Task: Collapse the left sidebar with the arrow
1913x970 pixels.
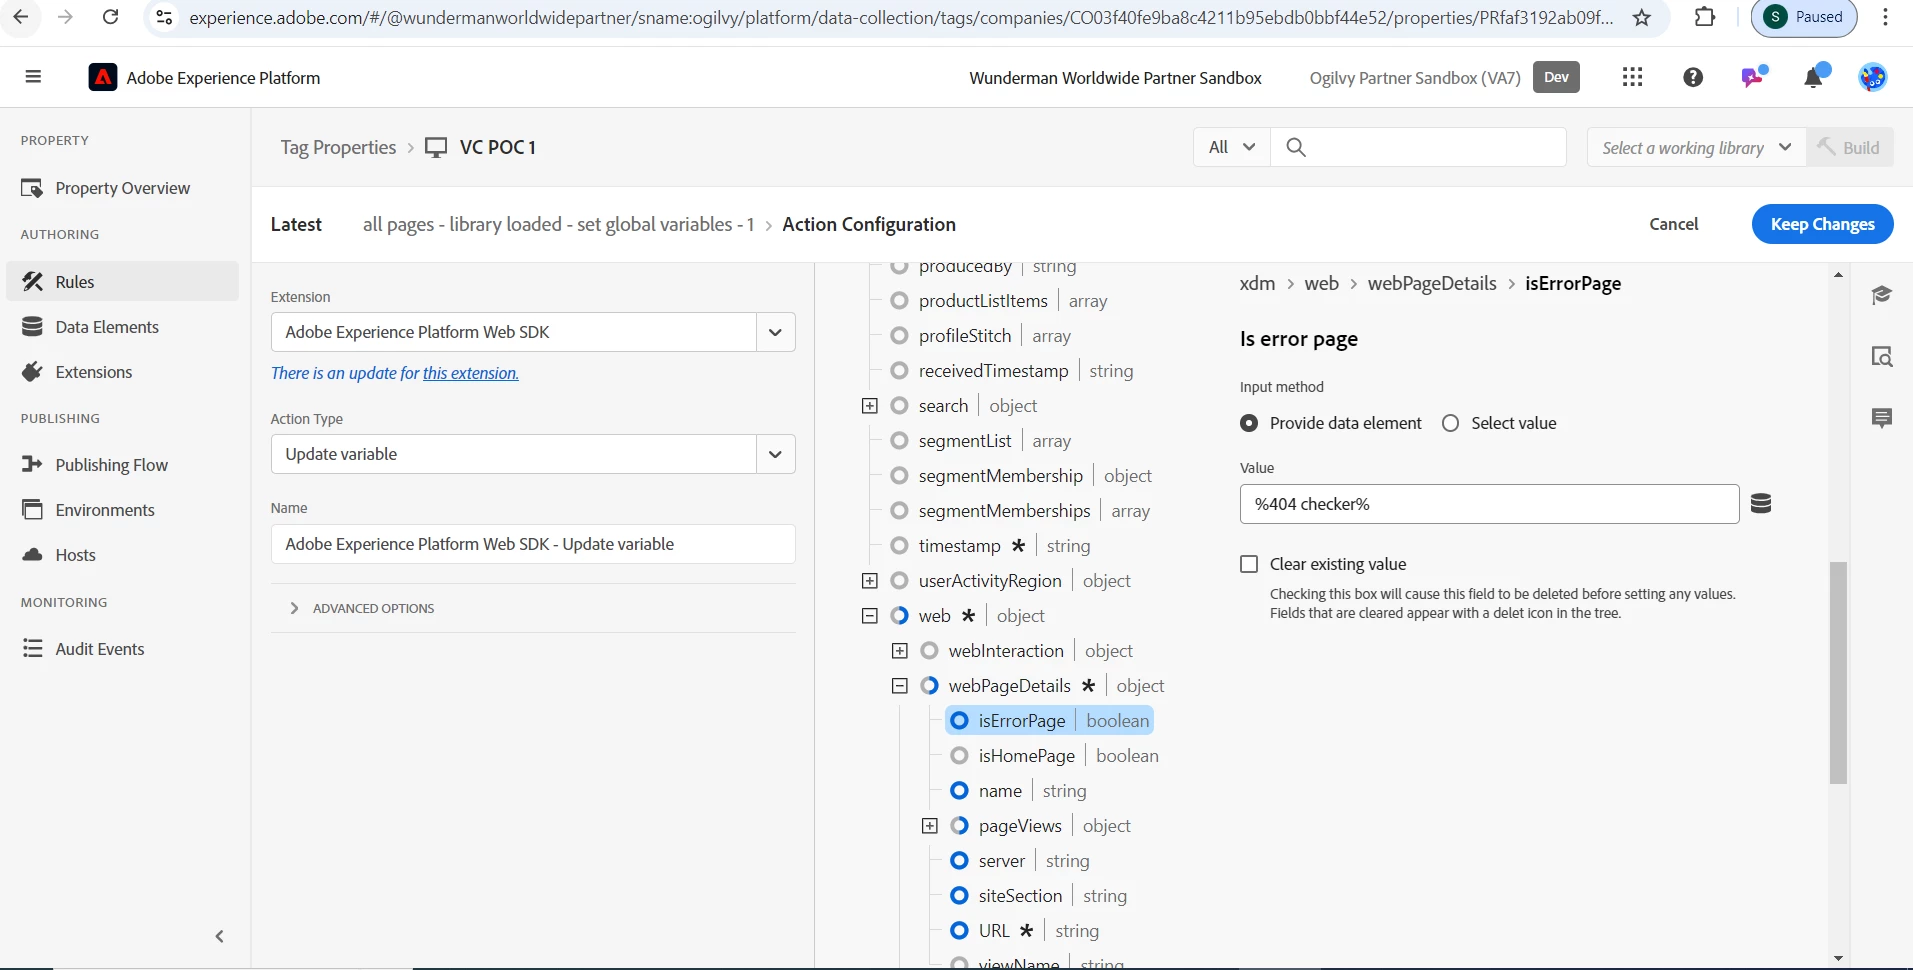Action: click(x=220, y=936)
